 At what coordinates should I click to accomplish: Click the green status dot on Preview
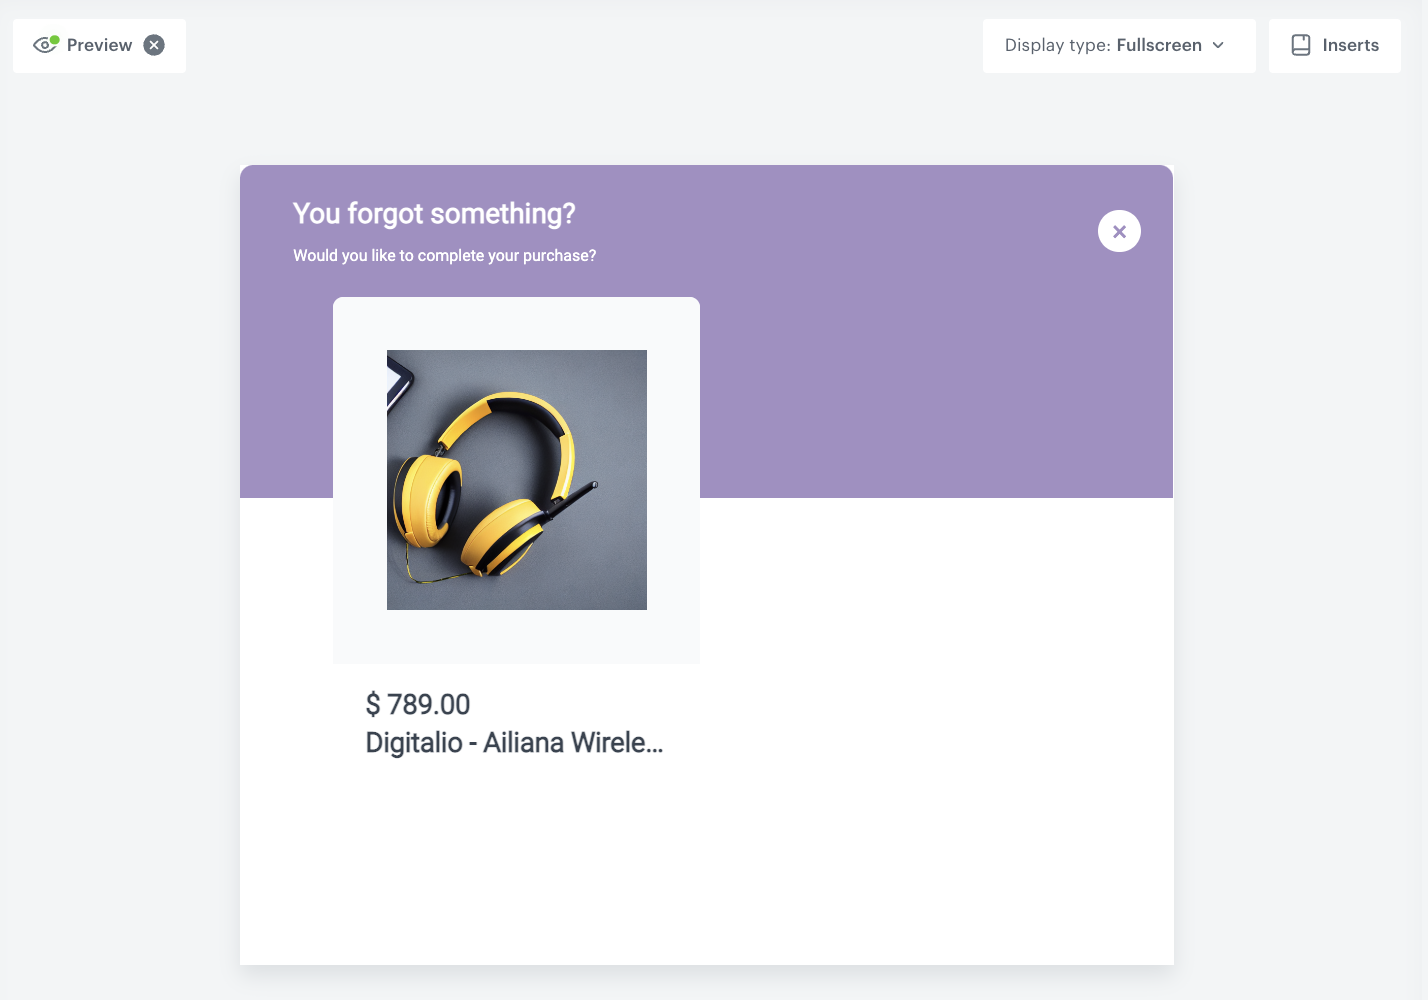52,38
